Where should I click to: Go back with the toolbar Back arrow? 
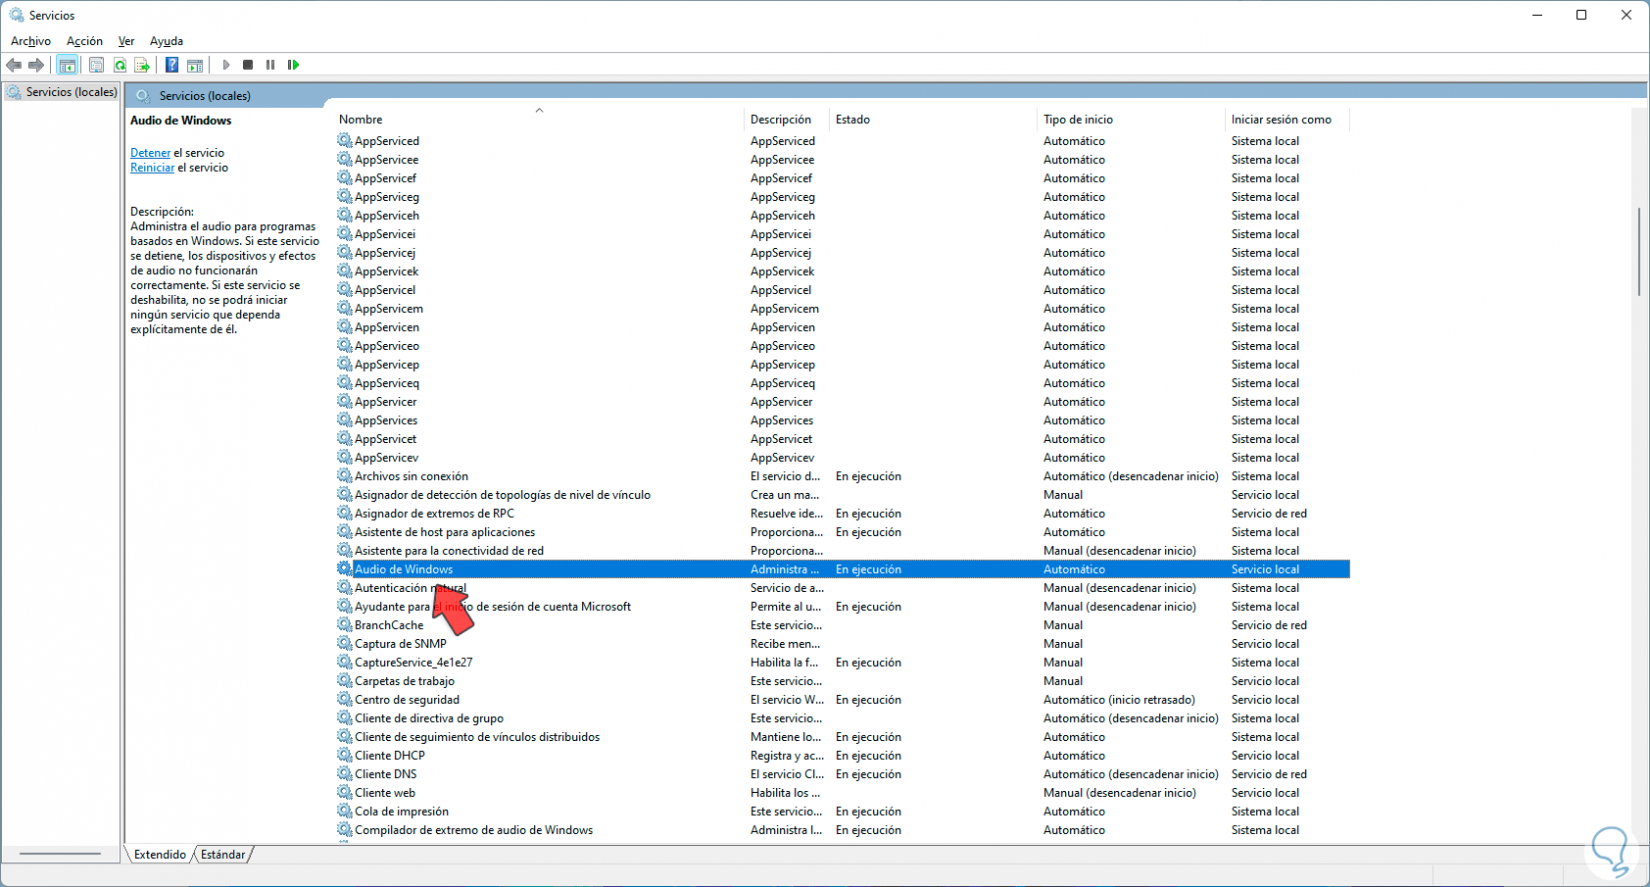14,65
